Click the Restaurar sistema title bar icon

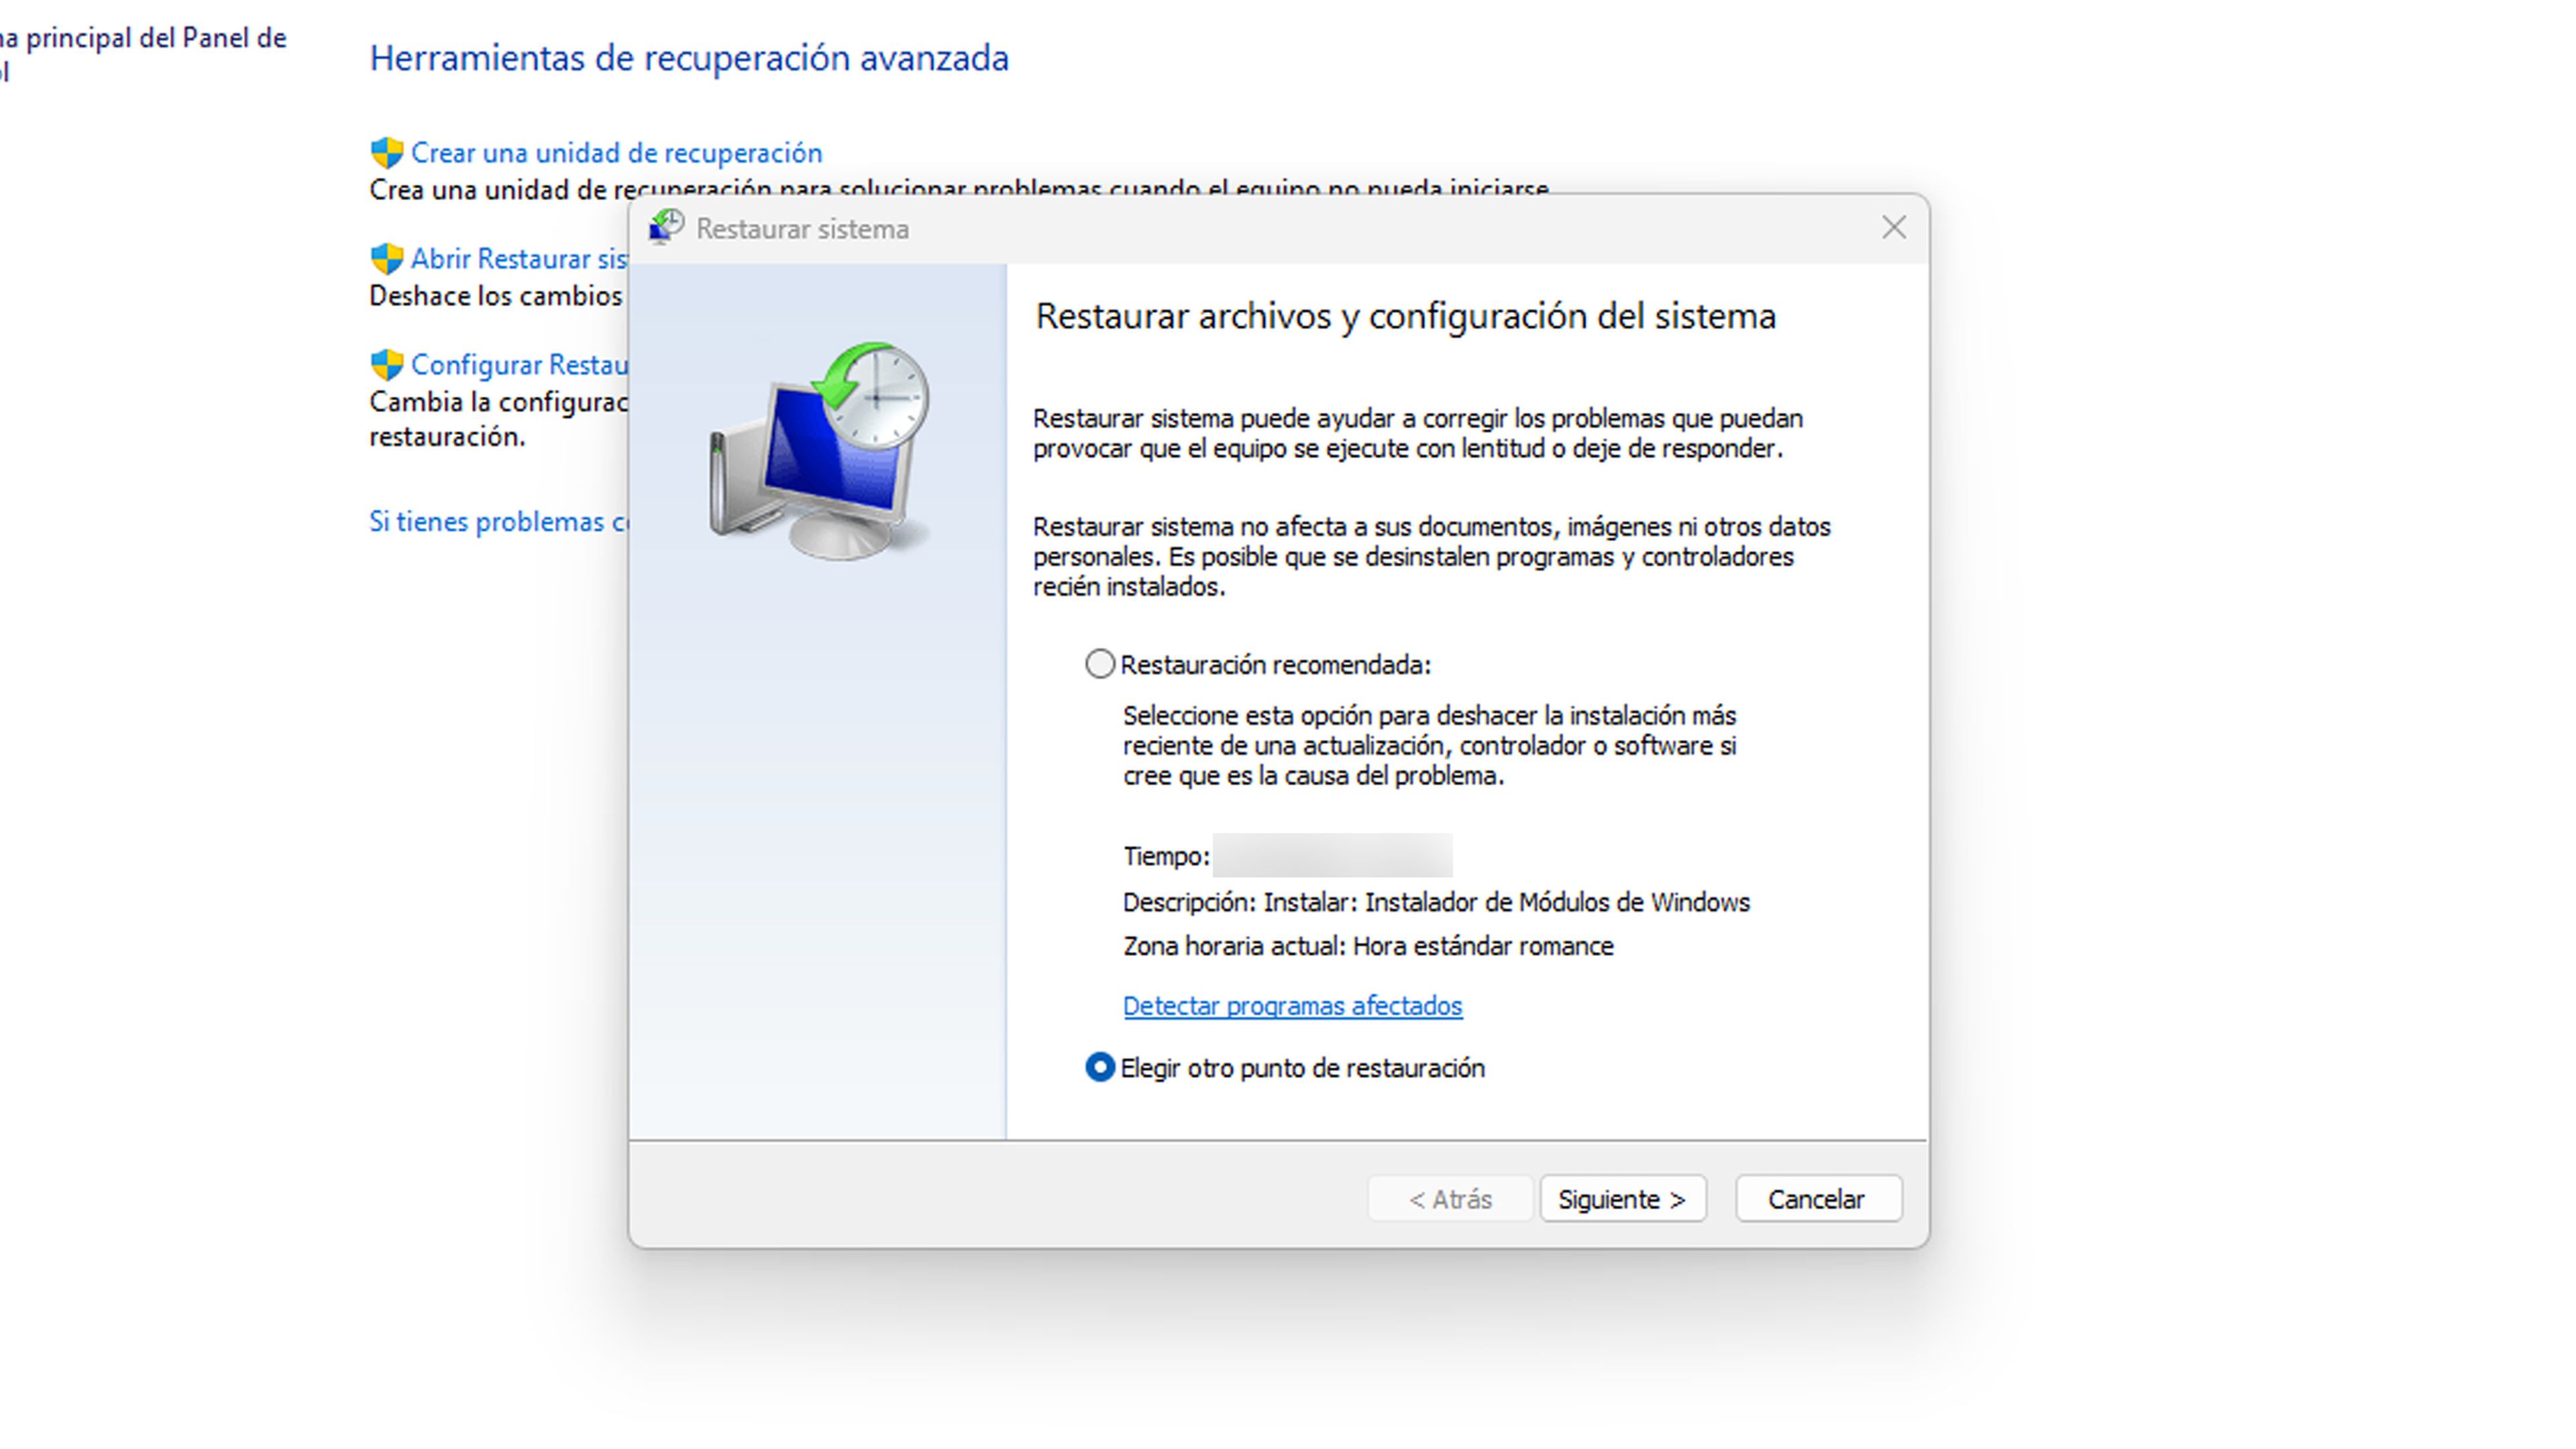coord(666,228)
